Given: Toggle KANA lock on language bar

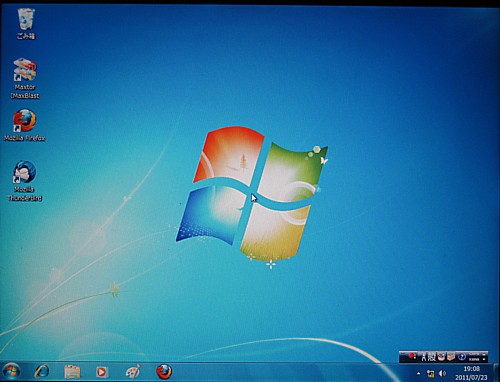Looking at the screenshot, I should (x=474, y=359).
